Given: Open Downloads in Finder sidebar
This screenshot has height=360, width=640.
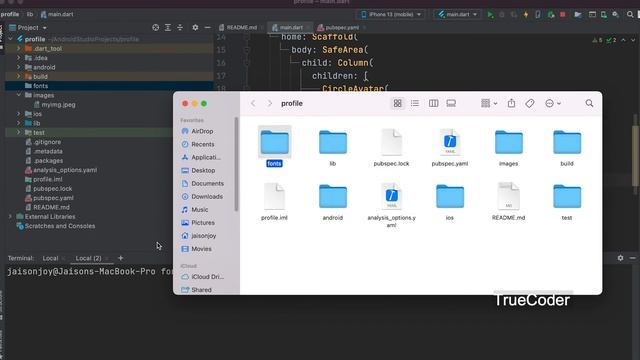Looking at the screenshot, I should point(207,197).
